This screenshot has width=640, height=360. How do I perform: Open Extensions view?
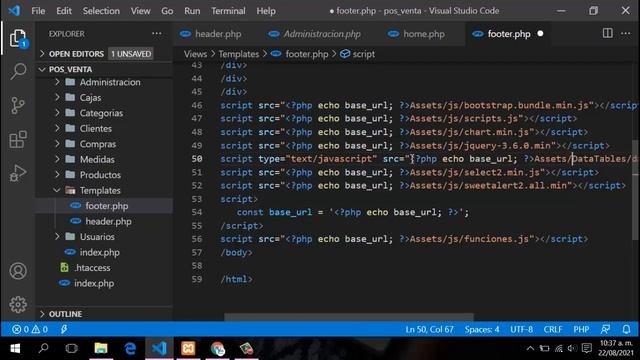pyautogui.click(x=18, y=139)
